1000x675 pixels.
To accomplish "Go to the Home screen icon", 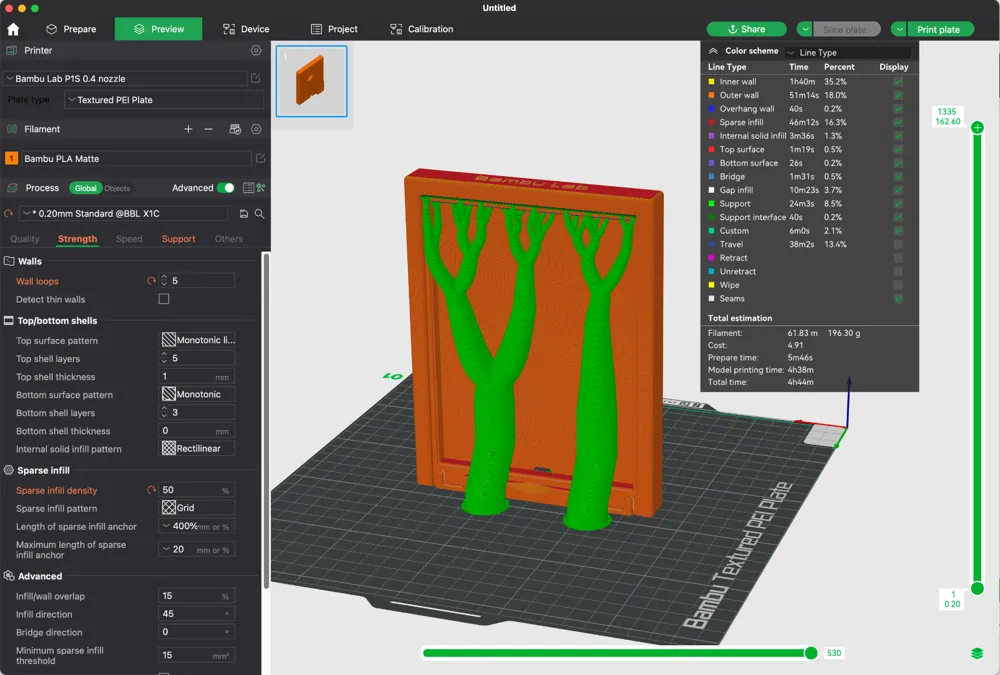I will pos(13,30).
